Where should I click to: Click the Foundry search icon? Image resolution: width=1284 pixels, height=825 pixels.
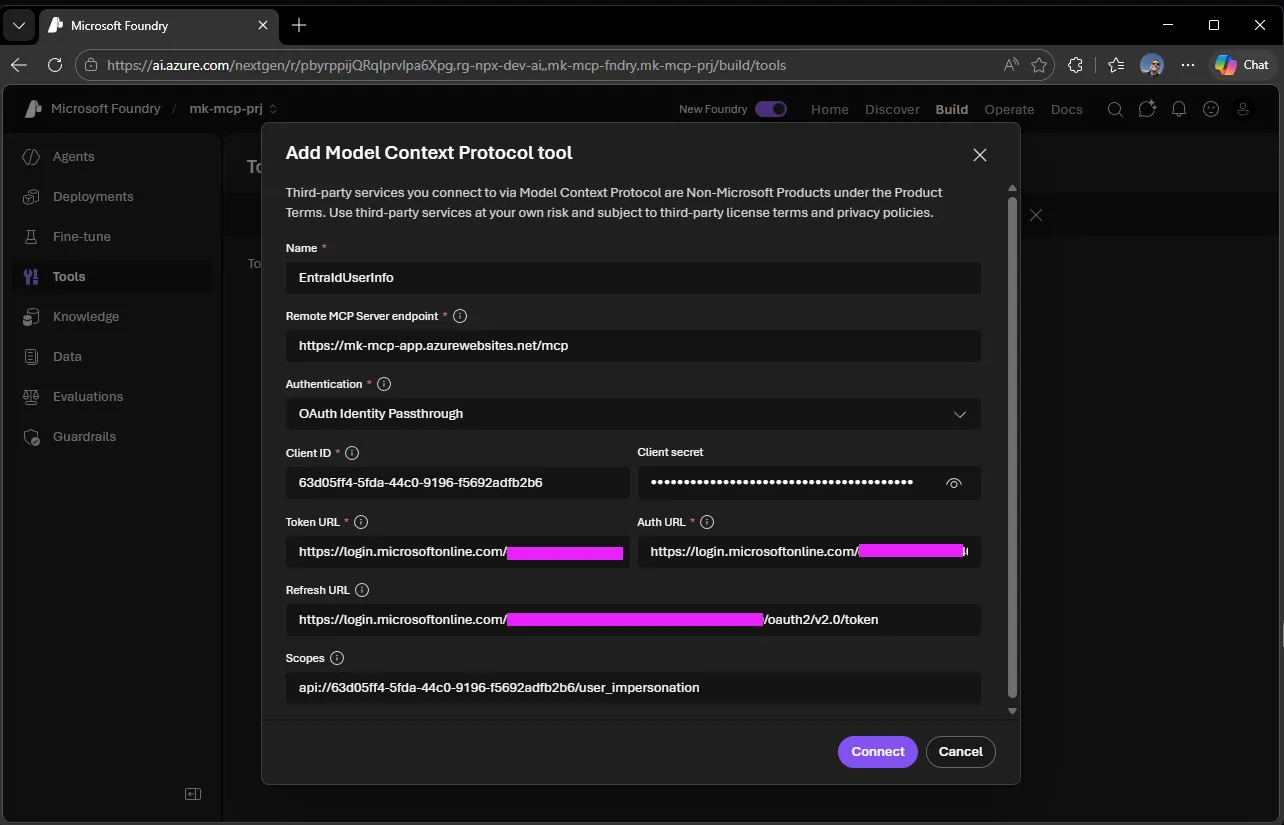[x=1115, y=109]
